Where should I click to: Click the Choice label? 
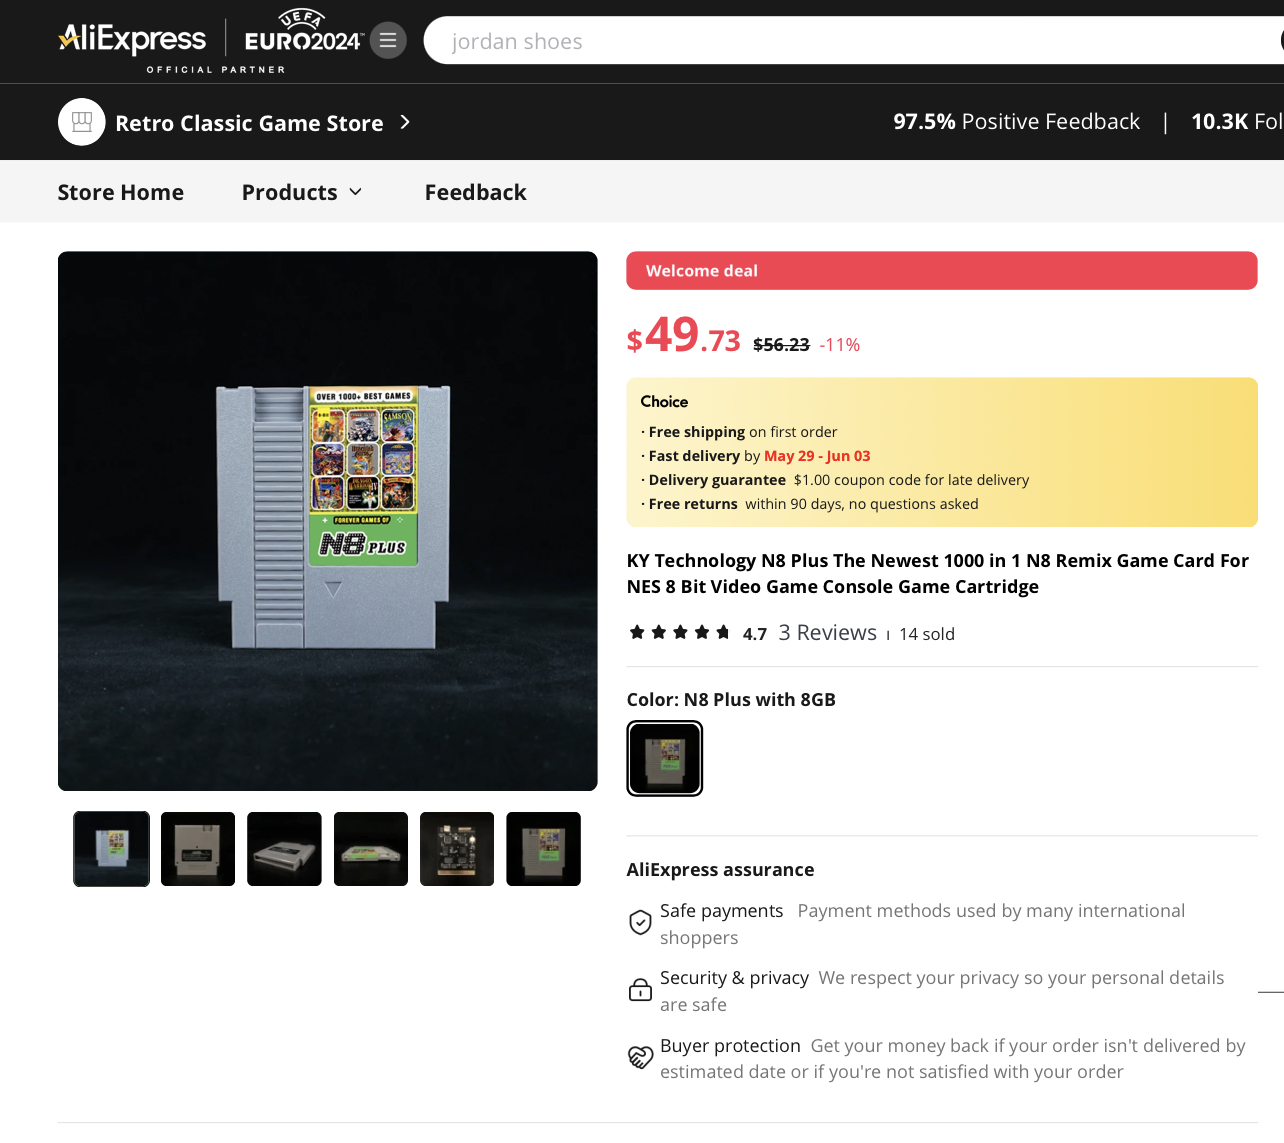pos(664,402)
